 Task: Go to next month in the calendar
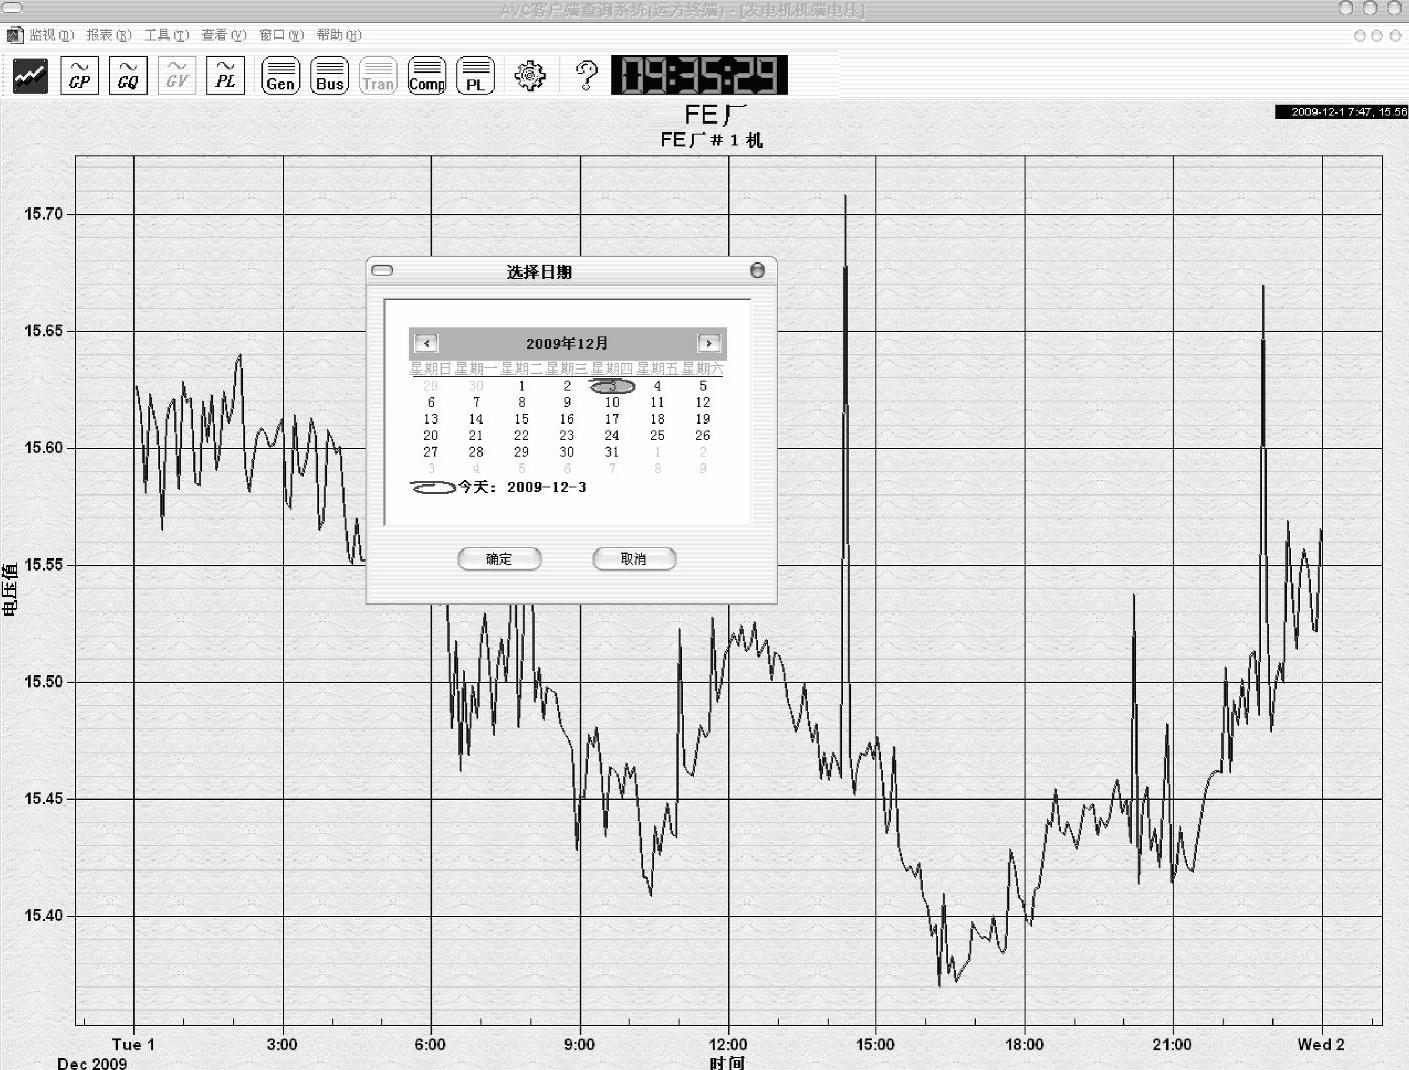click(709, 343)
